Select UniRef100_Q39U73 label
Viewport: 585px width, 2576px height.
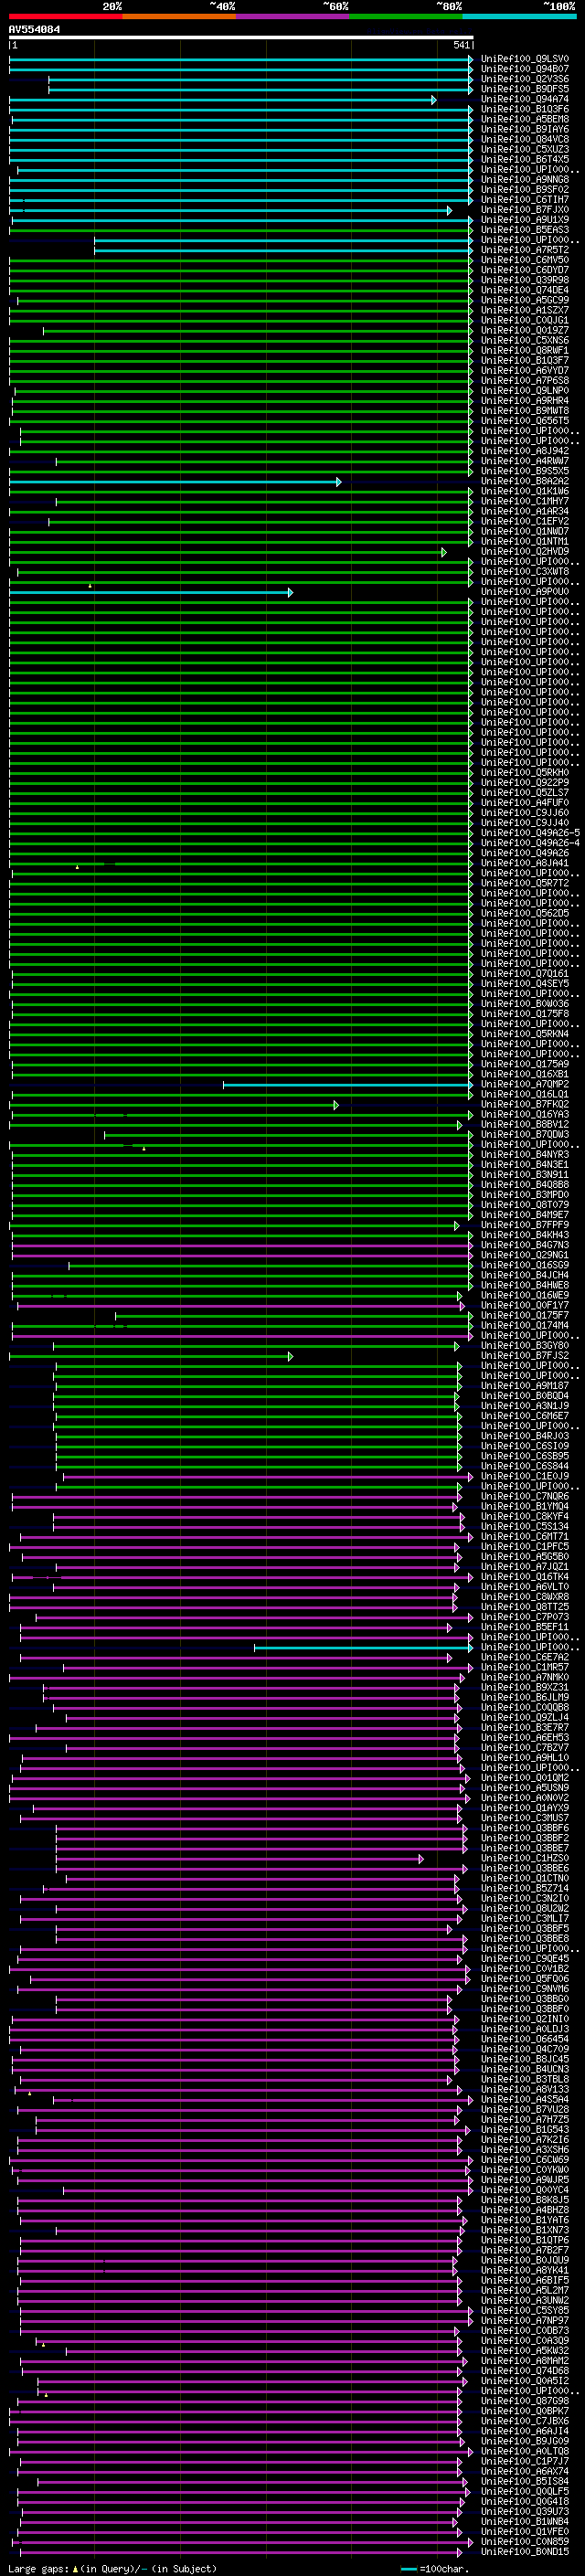click(x=524, y=2511)
